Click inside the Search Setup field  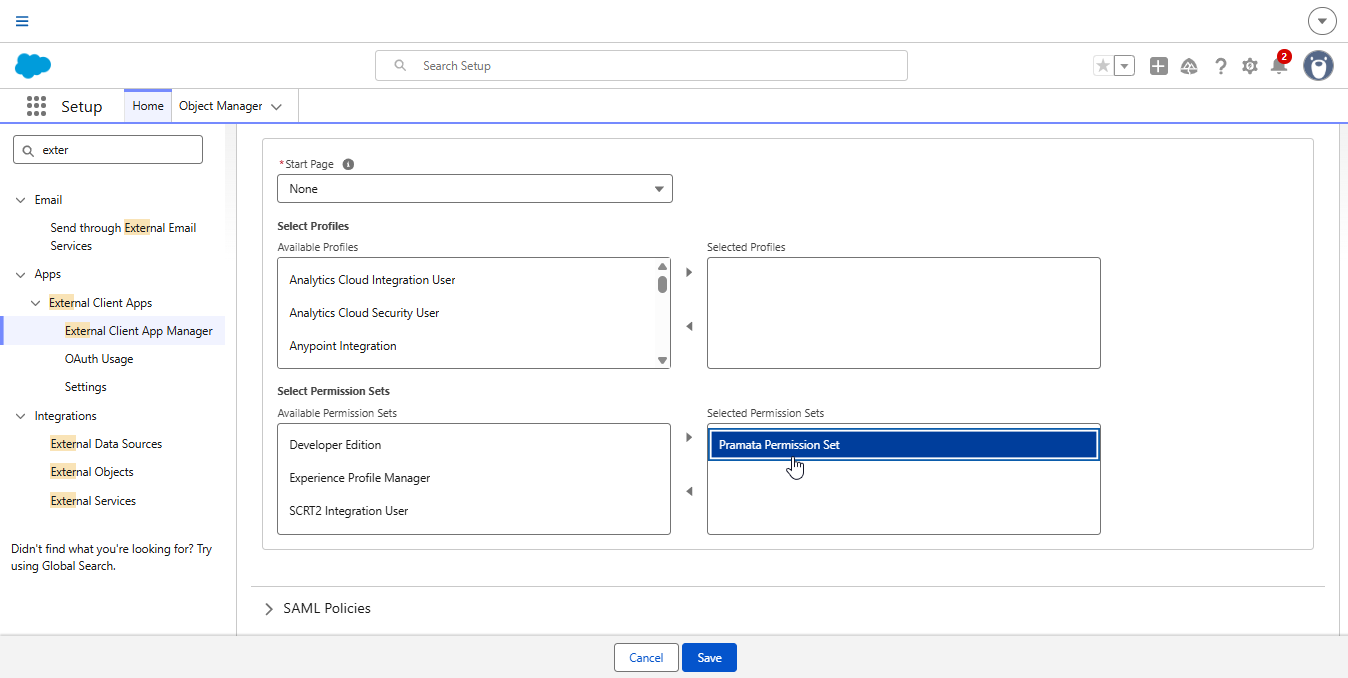[x=641, y=66]
